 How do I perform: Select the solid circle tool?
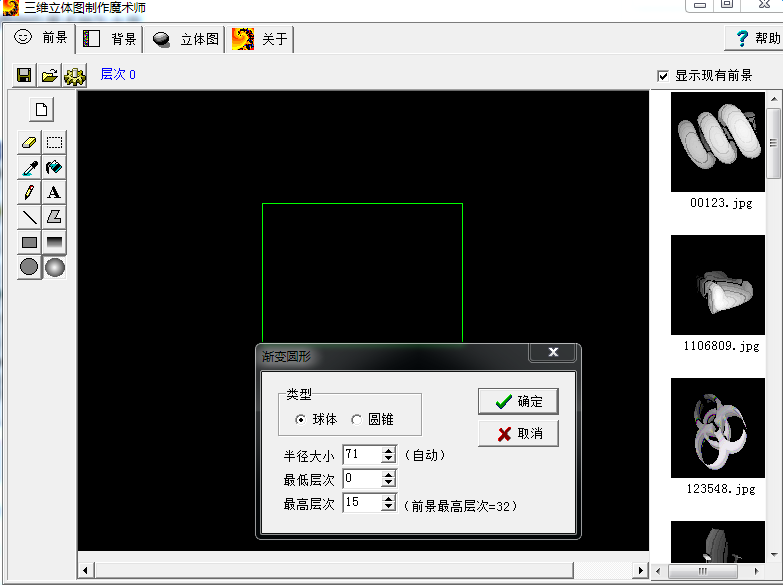29,267
